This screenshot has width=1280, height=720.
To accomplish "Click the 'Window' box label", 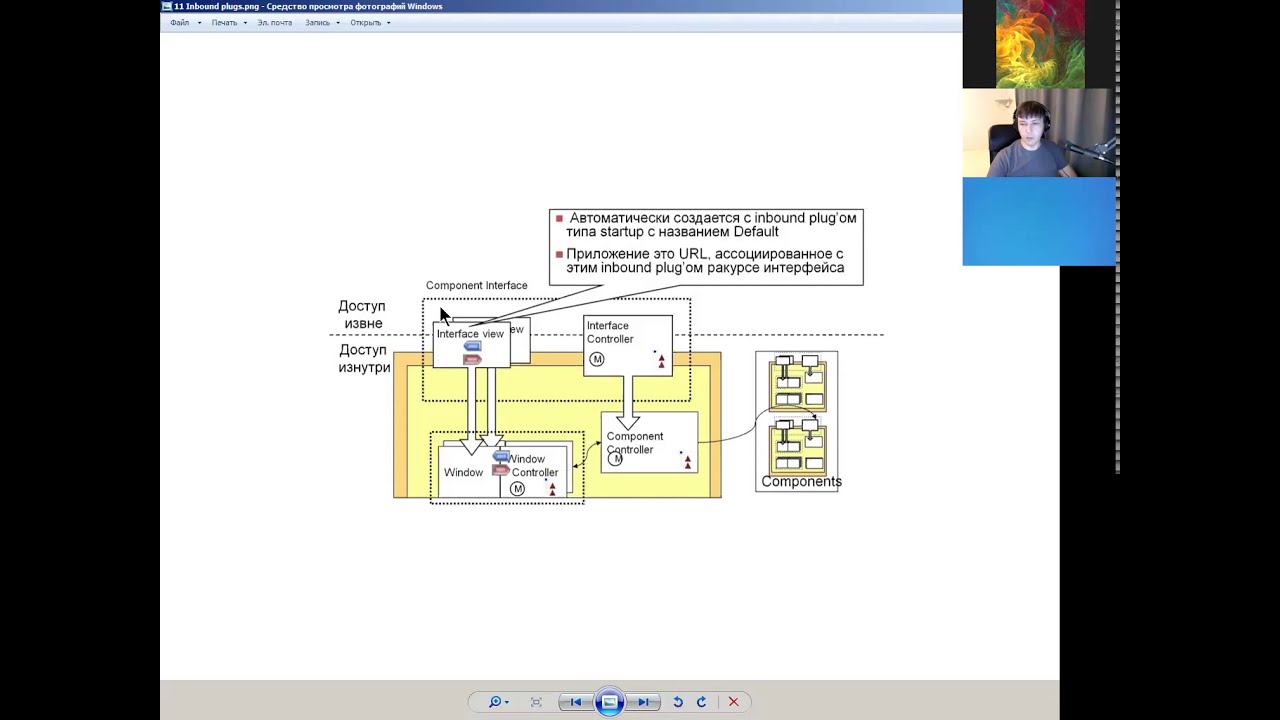I will 463,472.
